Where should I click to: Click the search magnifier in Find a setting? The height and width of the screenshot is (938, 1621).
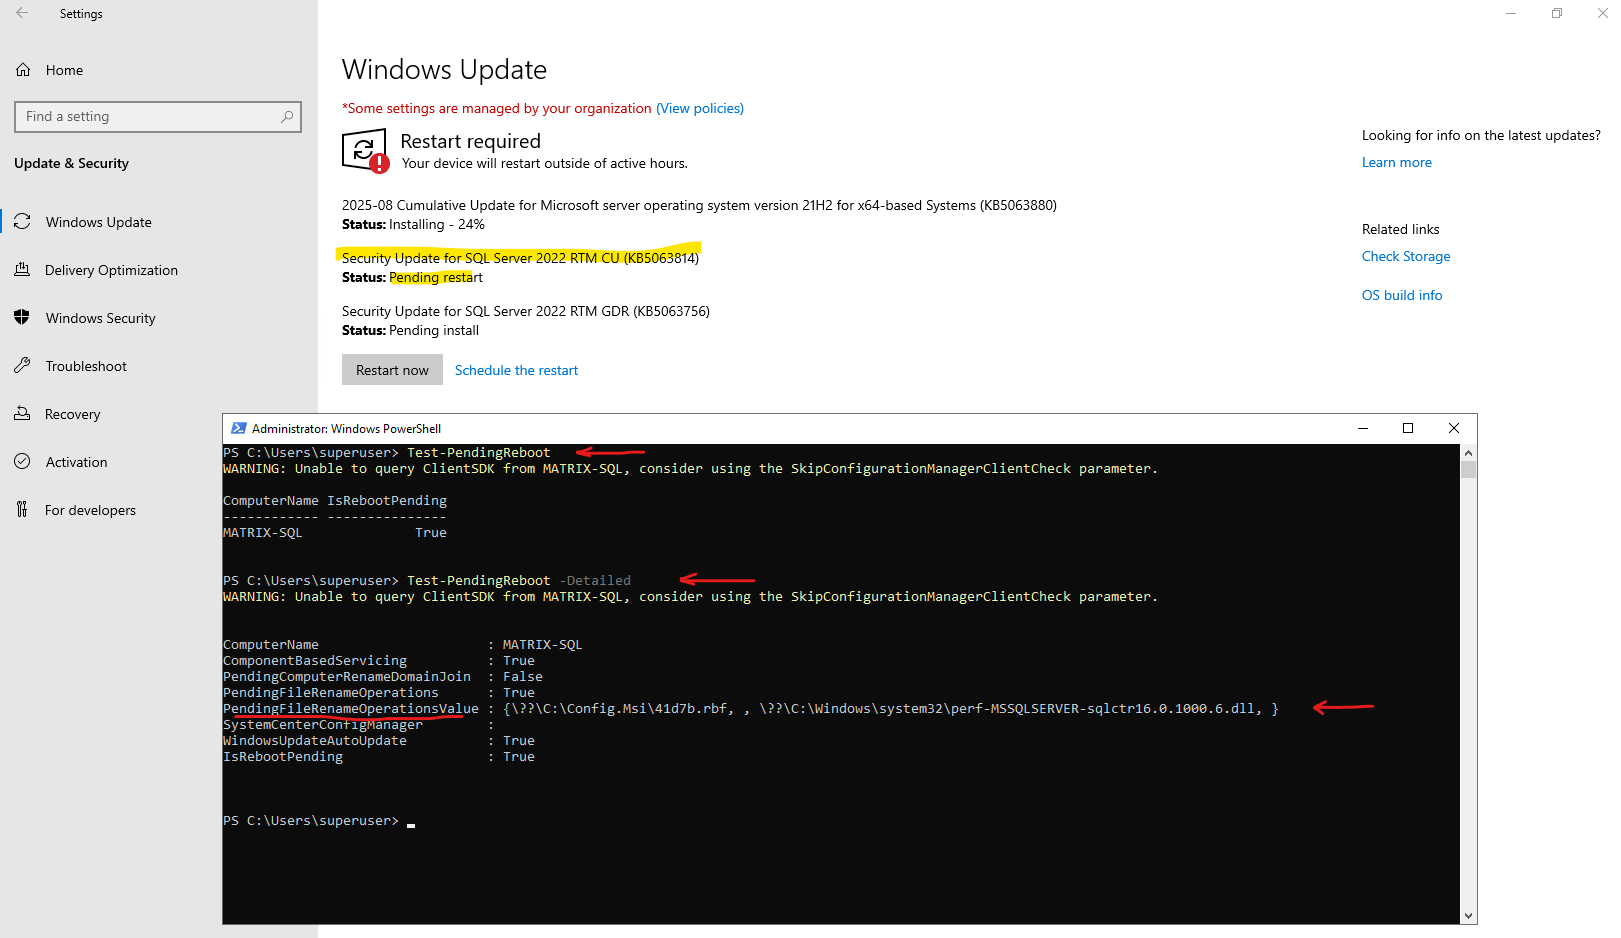[x=287, y=117]
